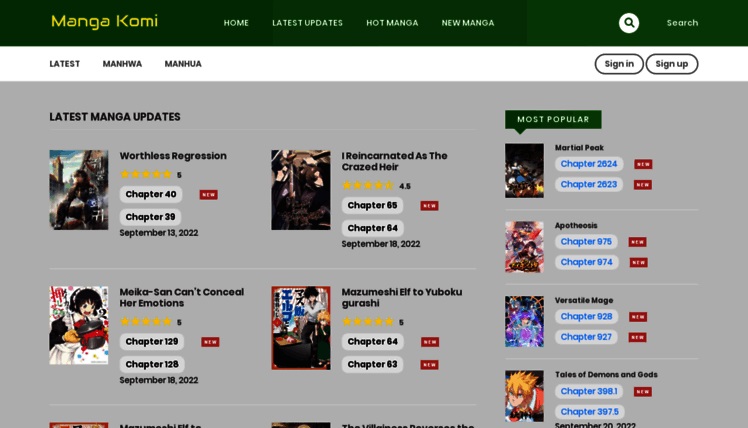The image size is (748, 428).
Task: Open Mazumeshi Elf to Yuboku gurashi cover
Action: [301, 328]
